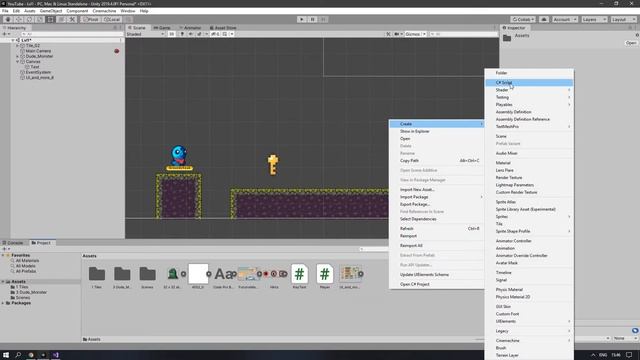
Task: Select the Hand tool in toolbar
Action: tap(8, 19)
